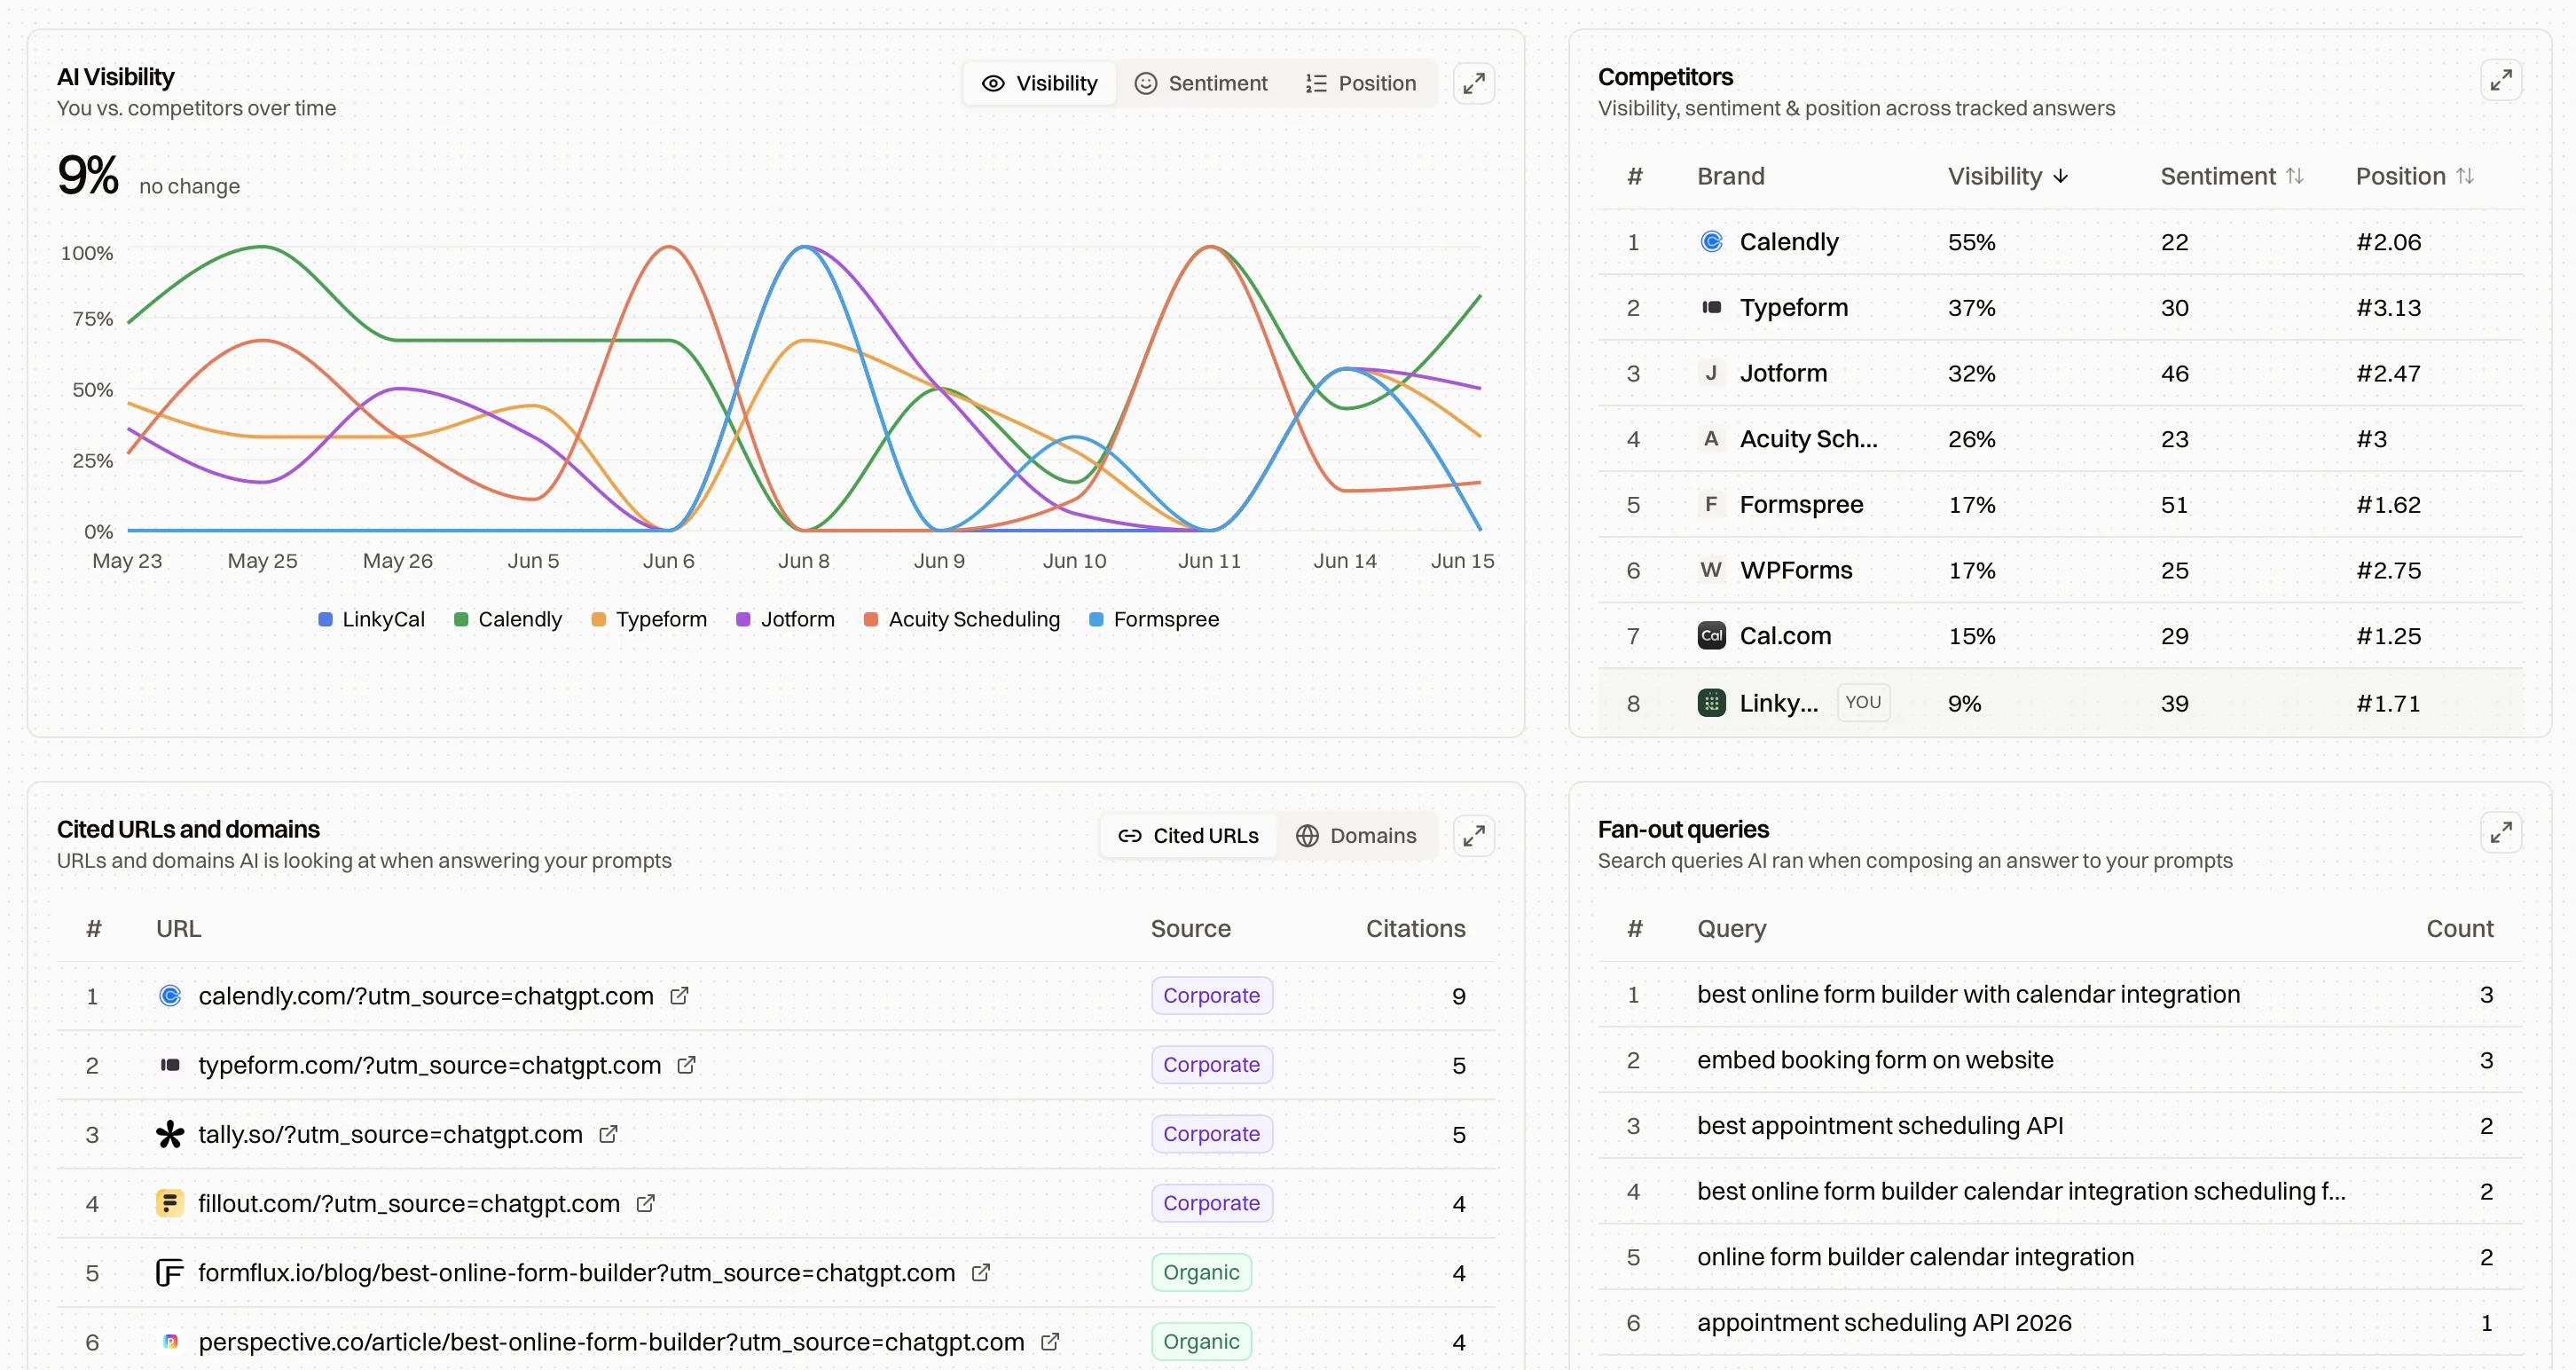Viewport: 2576px width, 1370px height.
Task: Click query 'appointment scheduling API 2026'
Action: coord(1884,1323)
